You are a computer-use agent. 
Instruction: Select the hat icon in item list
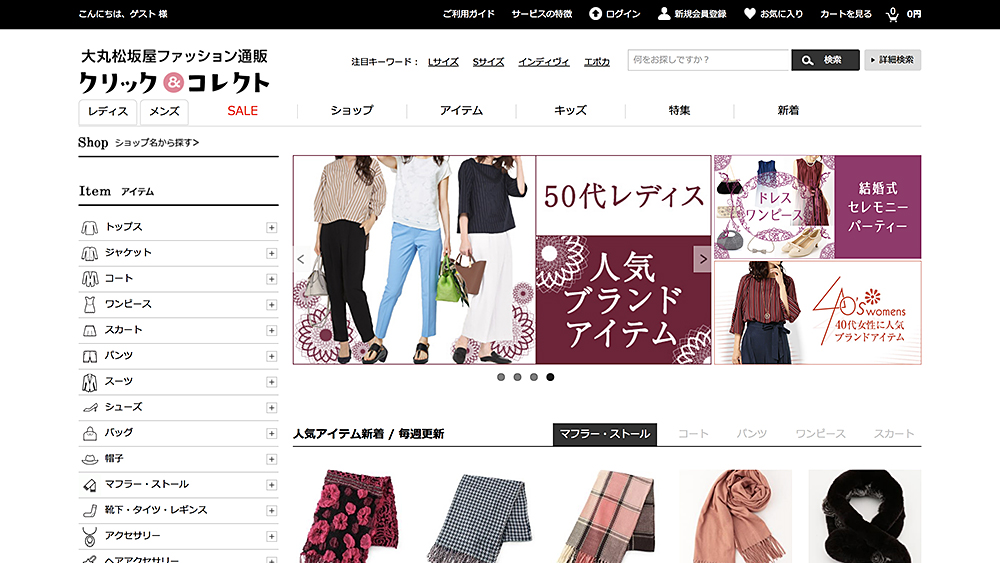point(89,459)
